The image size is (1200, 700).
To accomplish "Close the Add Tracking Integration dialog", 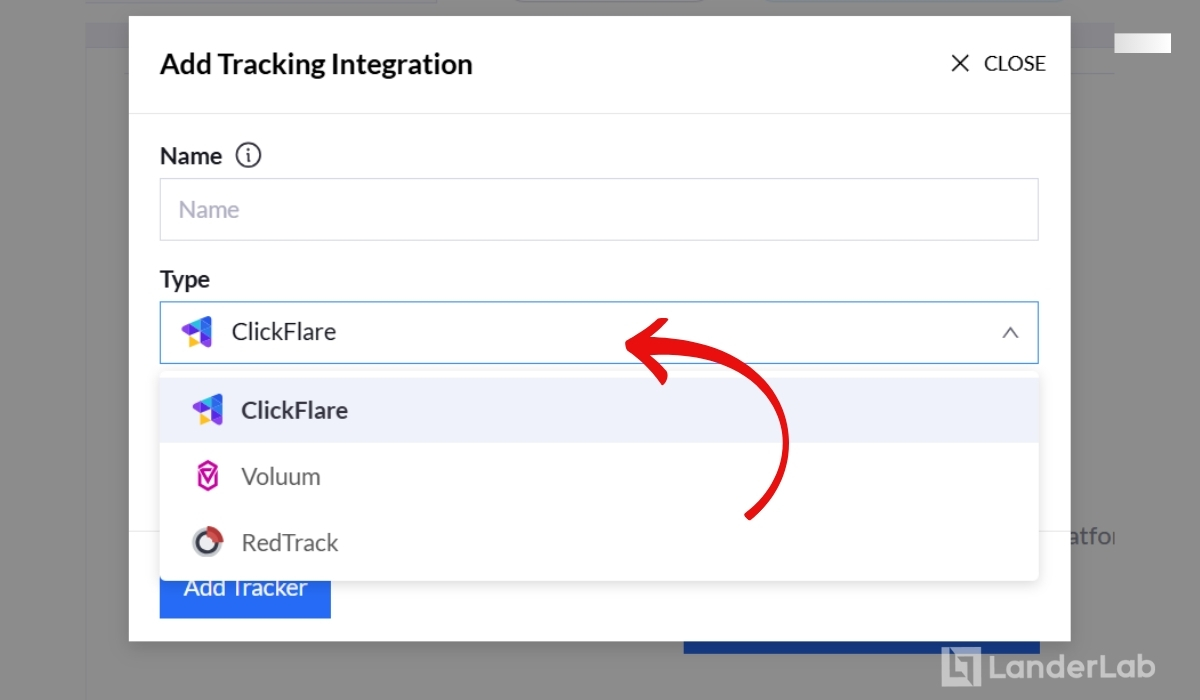I will tap(998, 64).
